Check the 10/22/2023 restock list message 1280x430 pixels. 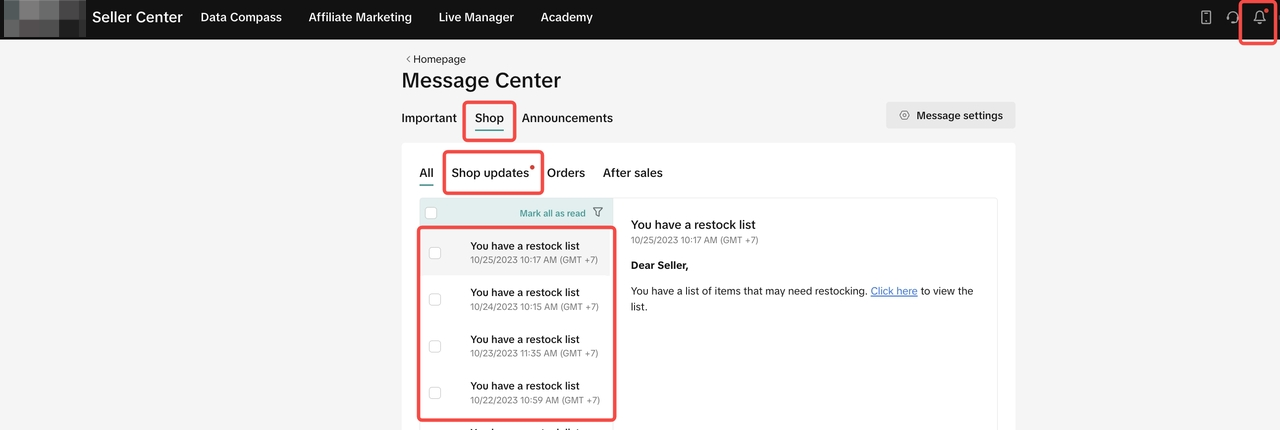(x=435, y=392)
